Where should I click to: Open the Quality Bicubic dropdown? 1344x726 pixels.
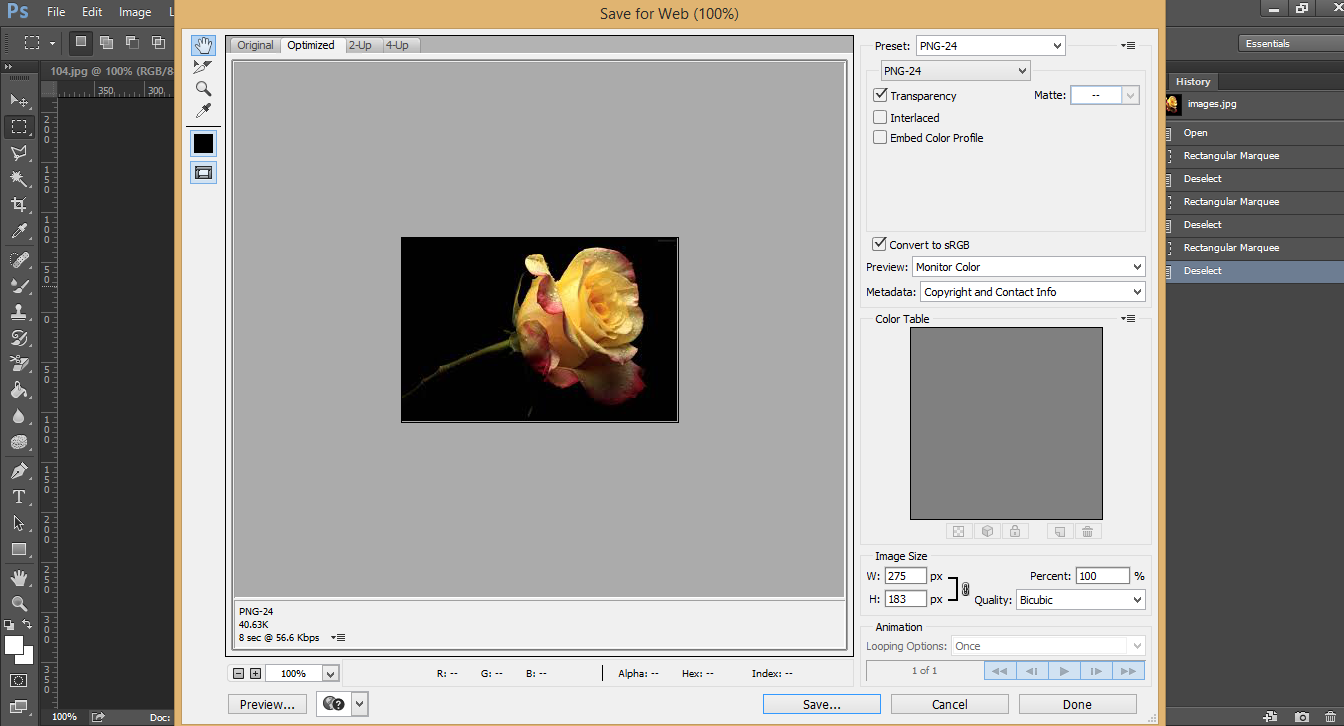pos(1080,600)
